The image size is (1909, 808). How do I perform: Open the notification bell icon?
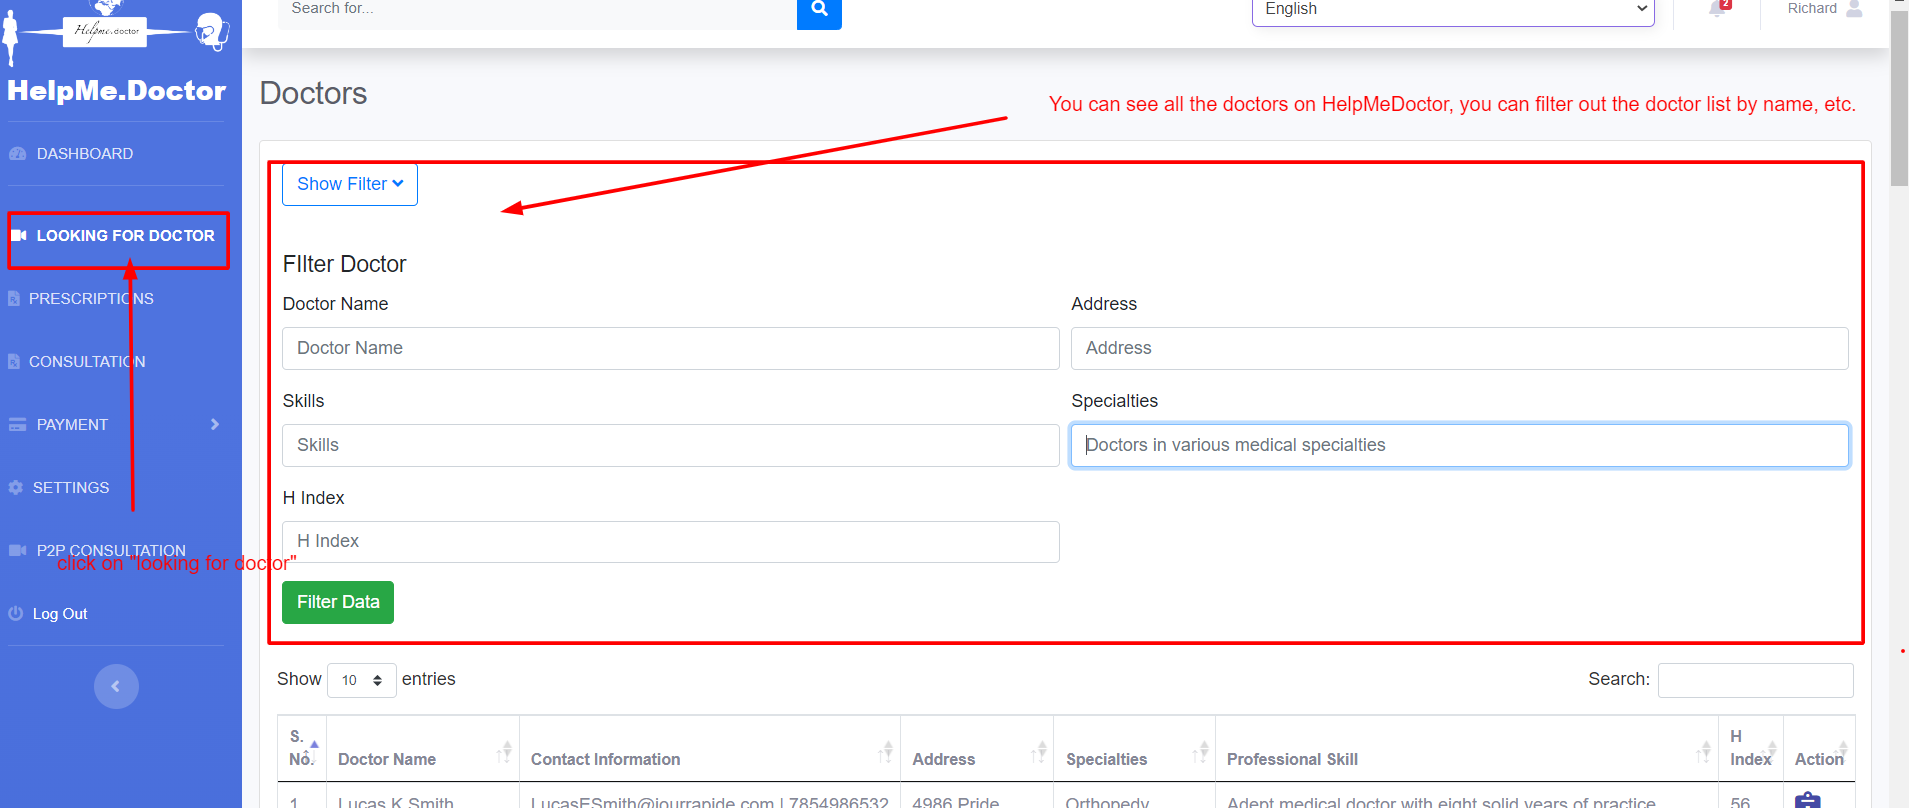point(1717,9)
